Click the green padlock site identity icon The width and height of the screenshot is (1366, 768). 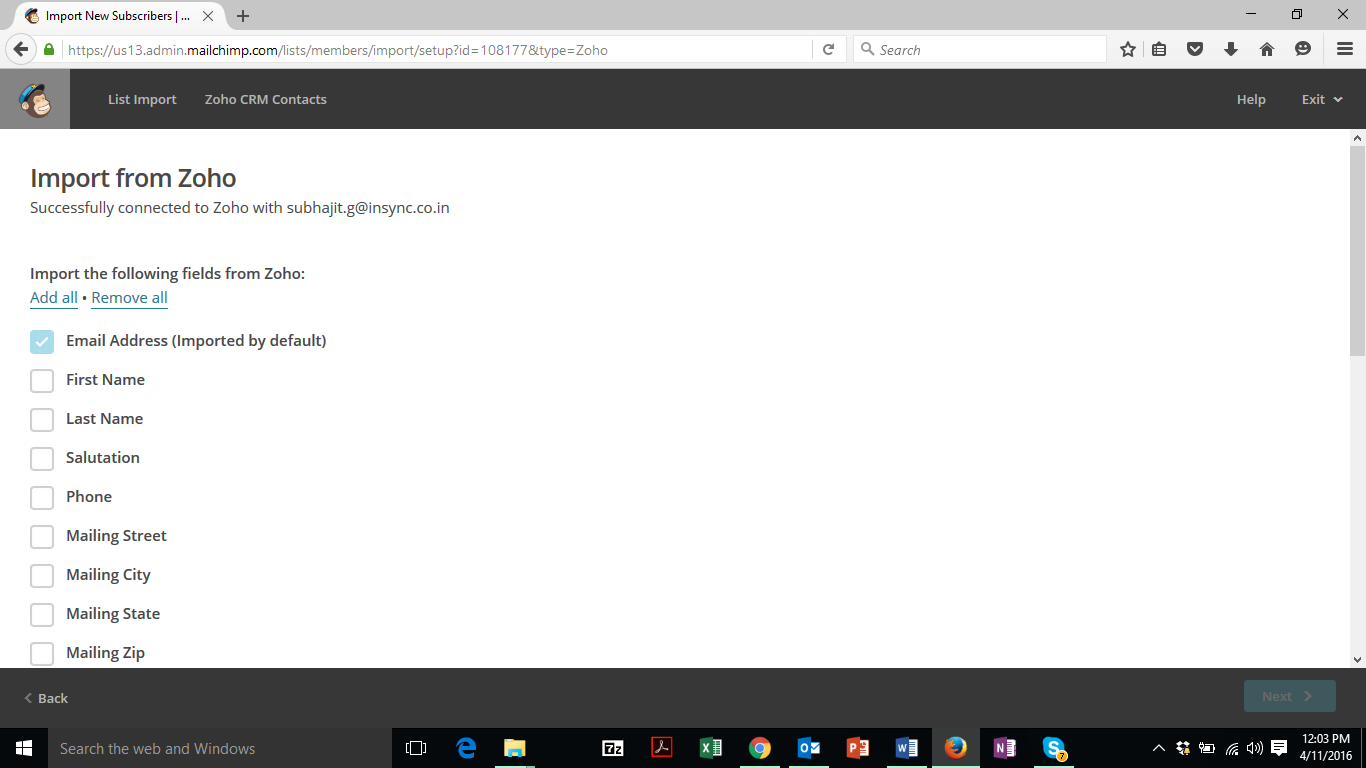tap(49, 49)
